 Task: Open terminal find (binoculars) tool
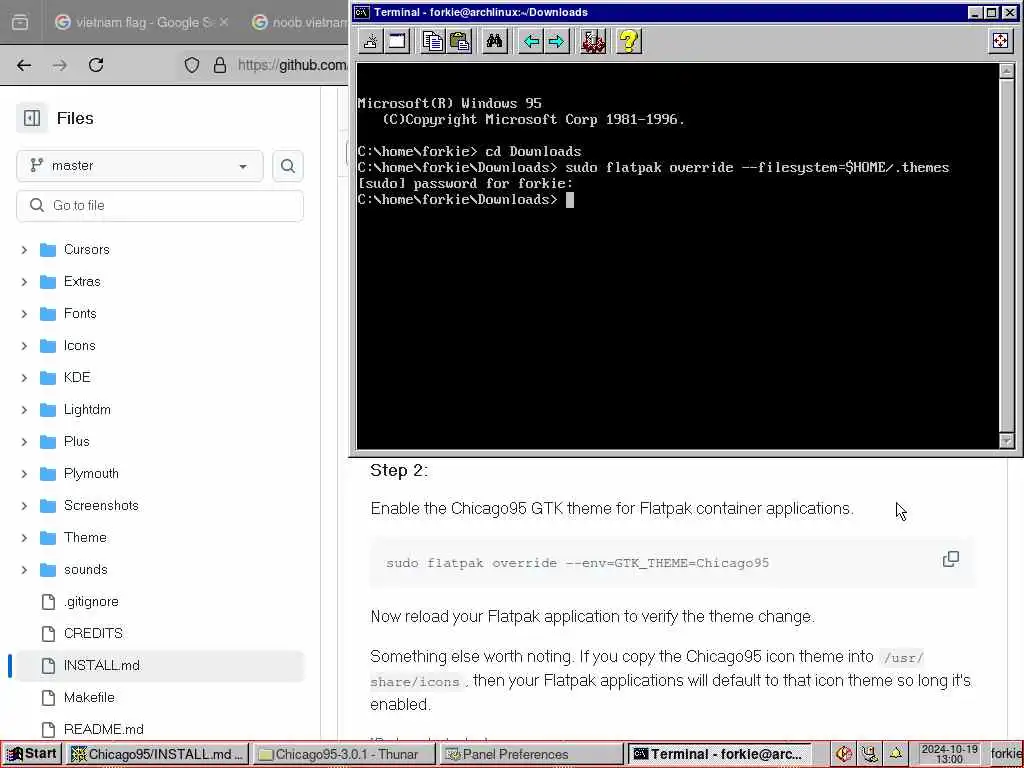494,41
